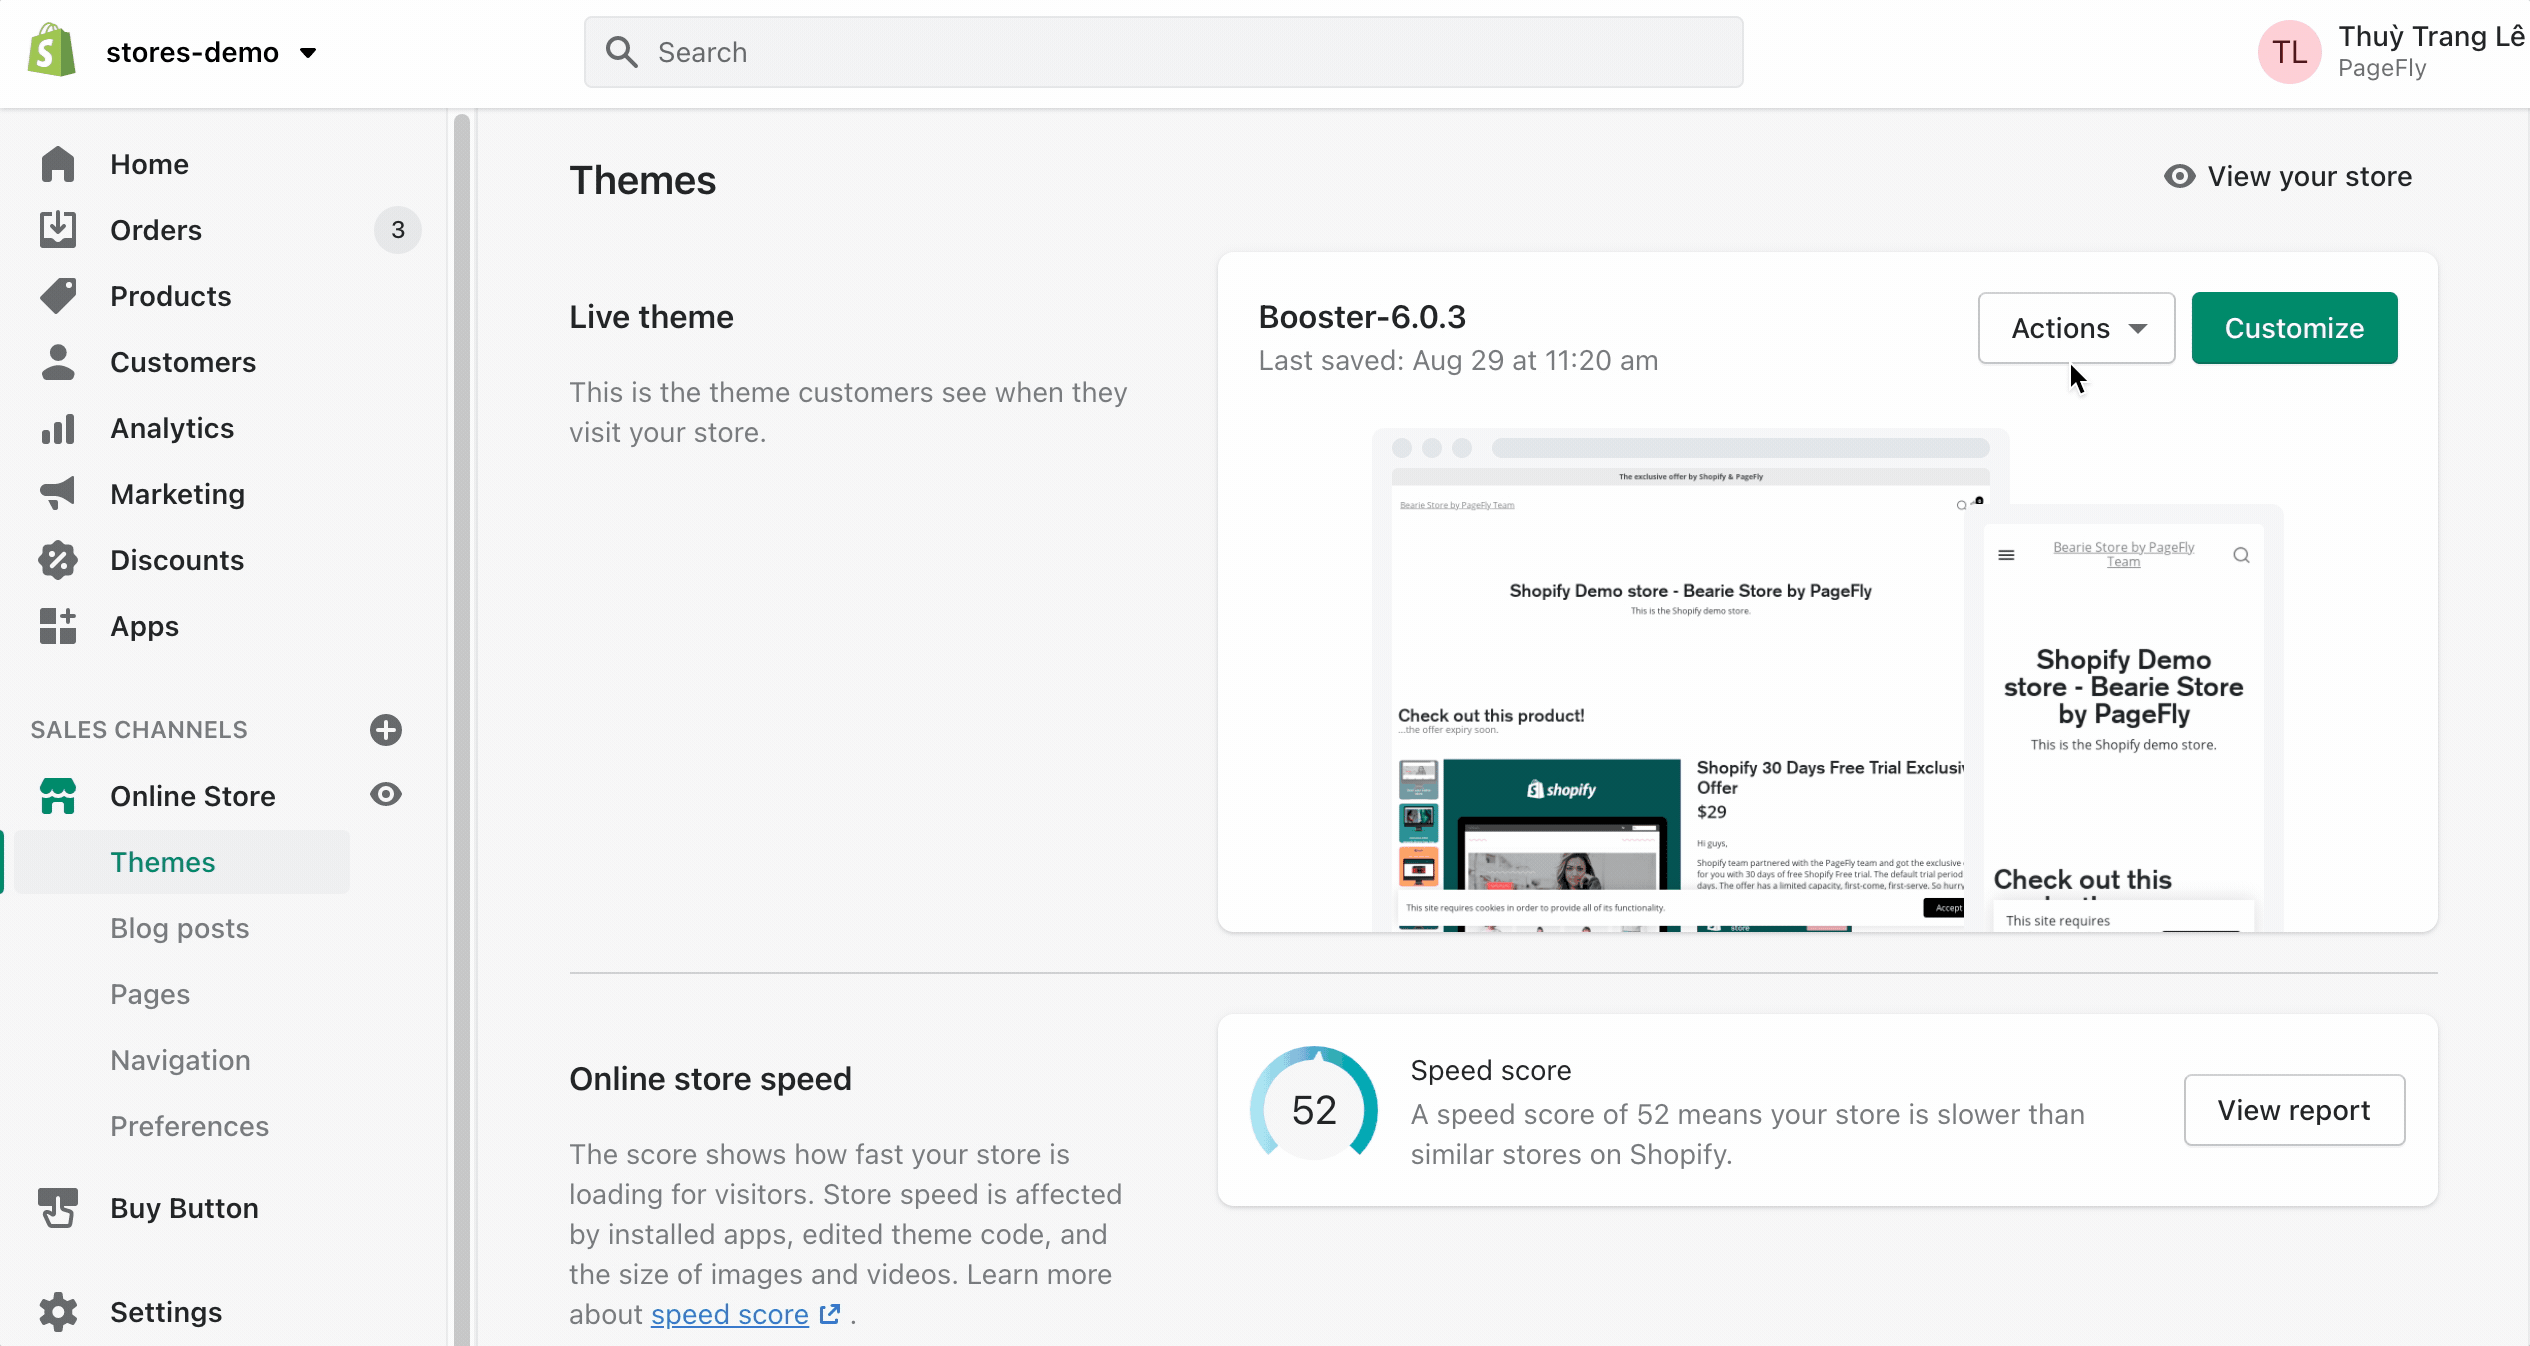Open the stores-demo store switcher dropdown
2530x1346 pixels.
coord(211,52)
